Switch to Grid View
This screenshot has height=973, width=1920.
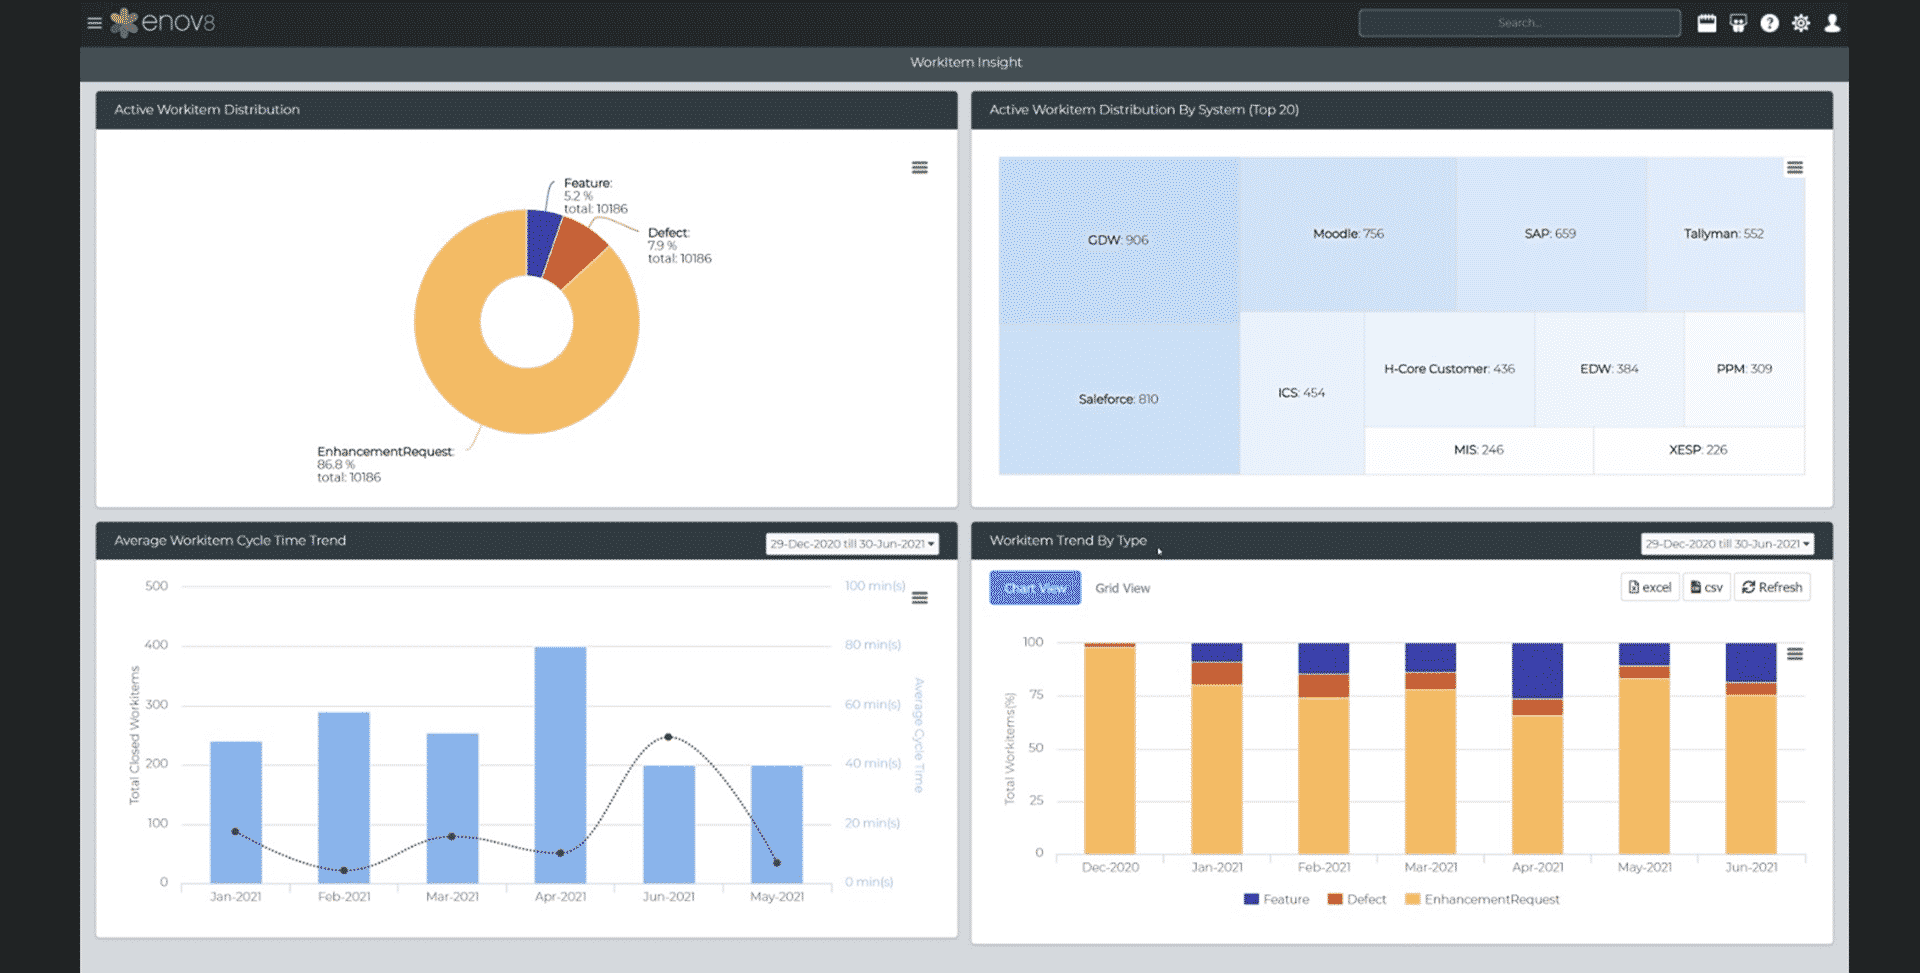(1122, 588)
